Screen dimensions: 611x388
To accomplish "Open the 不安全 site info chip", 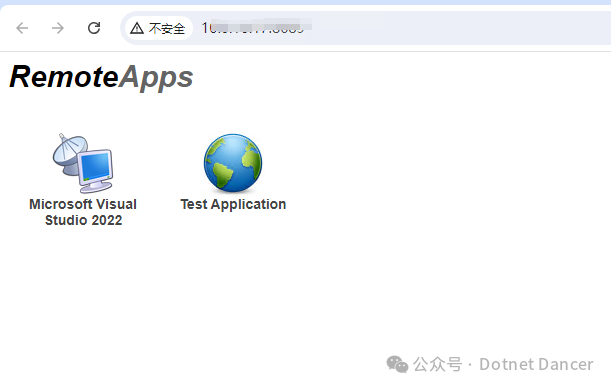I will (x=159, y=28).
